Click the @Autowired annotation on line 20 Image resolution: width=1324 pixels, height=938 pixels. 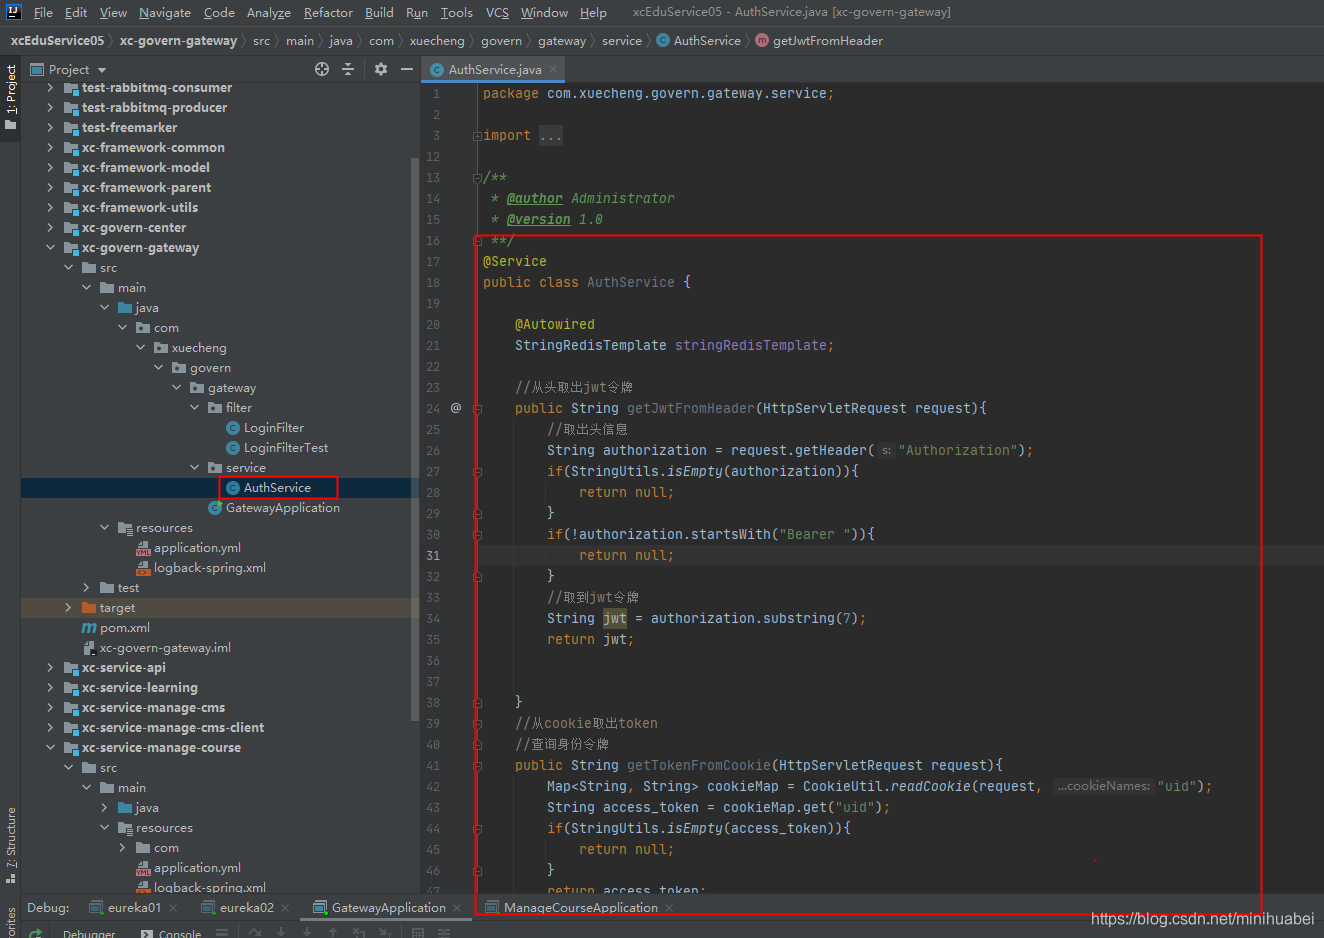coord(555,325)
